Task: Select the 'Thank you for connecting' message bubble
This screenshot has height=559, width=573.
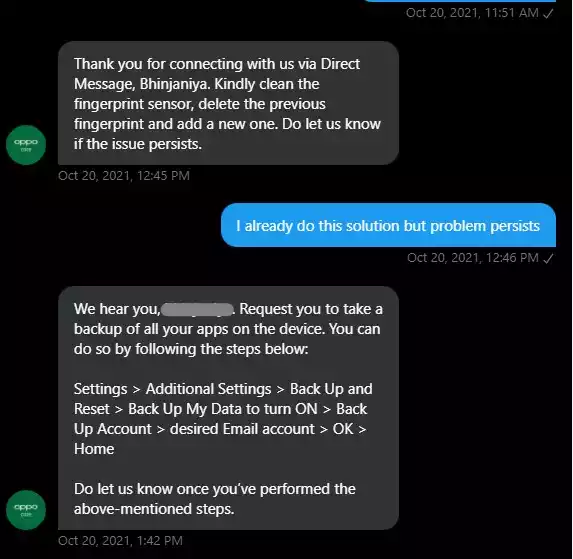Action: tap(228, 103)
